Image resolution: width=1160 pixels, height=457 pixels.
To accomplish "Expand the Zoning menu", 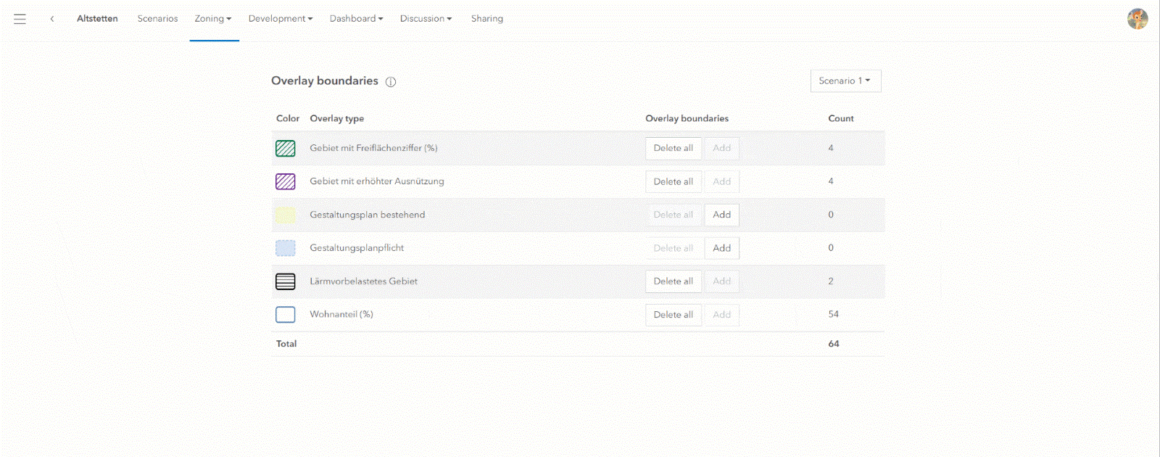I will click(x=213, y=18).
